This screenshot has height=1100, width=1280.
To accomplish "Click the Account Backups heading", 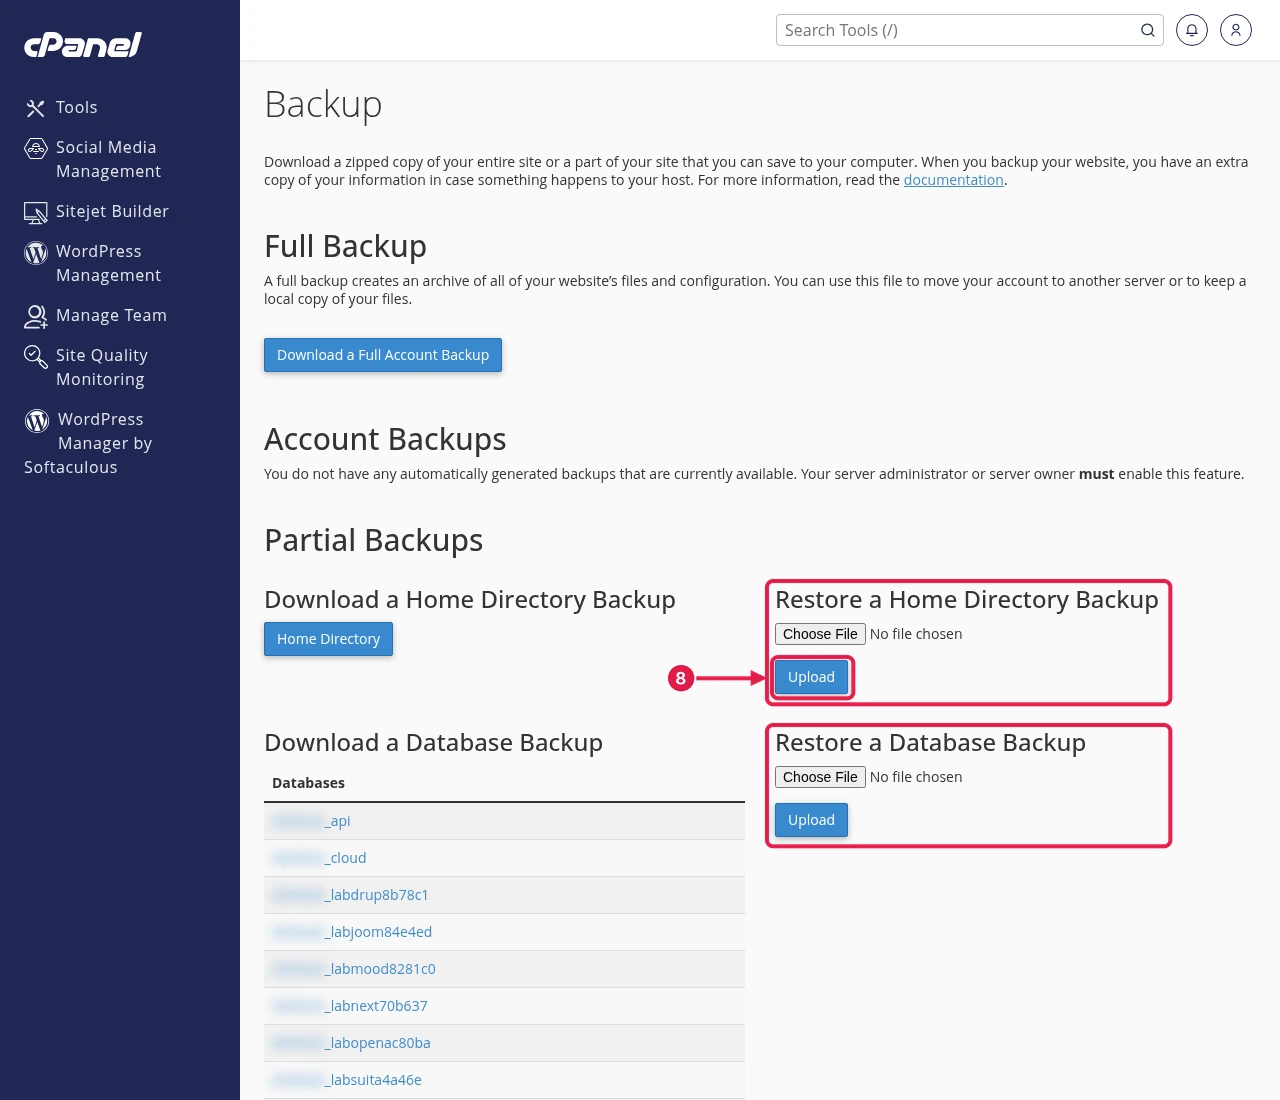I will (x=385, y=439).
